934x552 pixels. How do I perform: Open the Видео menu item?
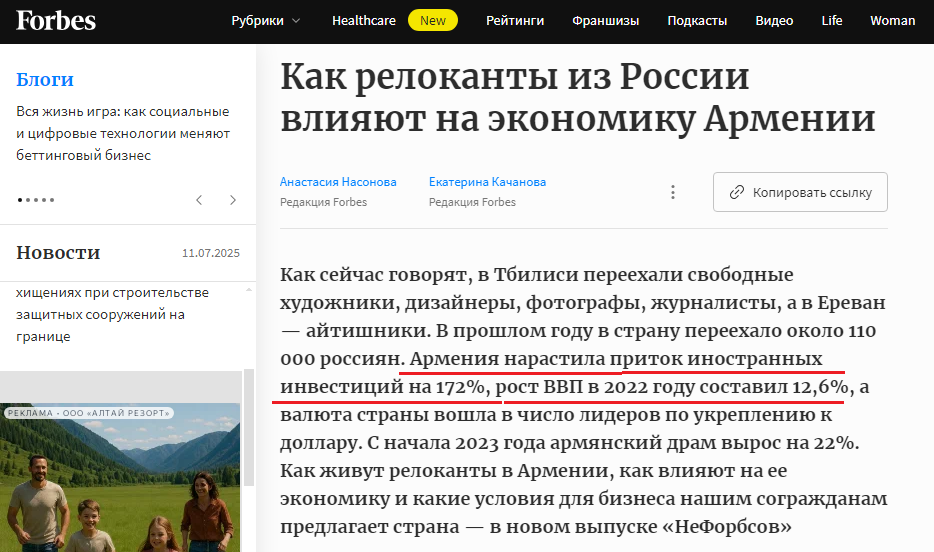(774, 21)
